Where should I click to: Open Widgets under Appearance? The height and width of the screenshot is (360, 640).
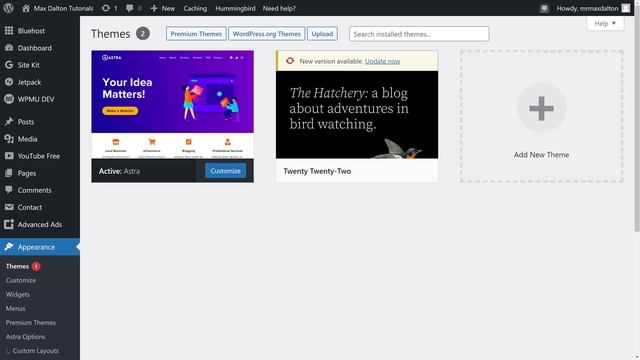point(18,294)
